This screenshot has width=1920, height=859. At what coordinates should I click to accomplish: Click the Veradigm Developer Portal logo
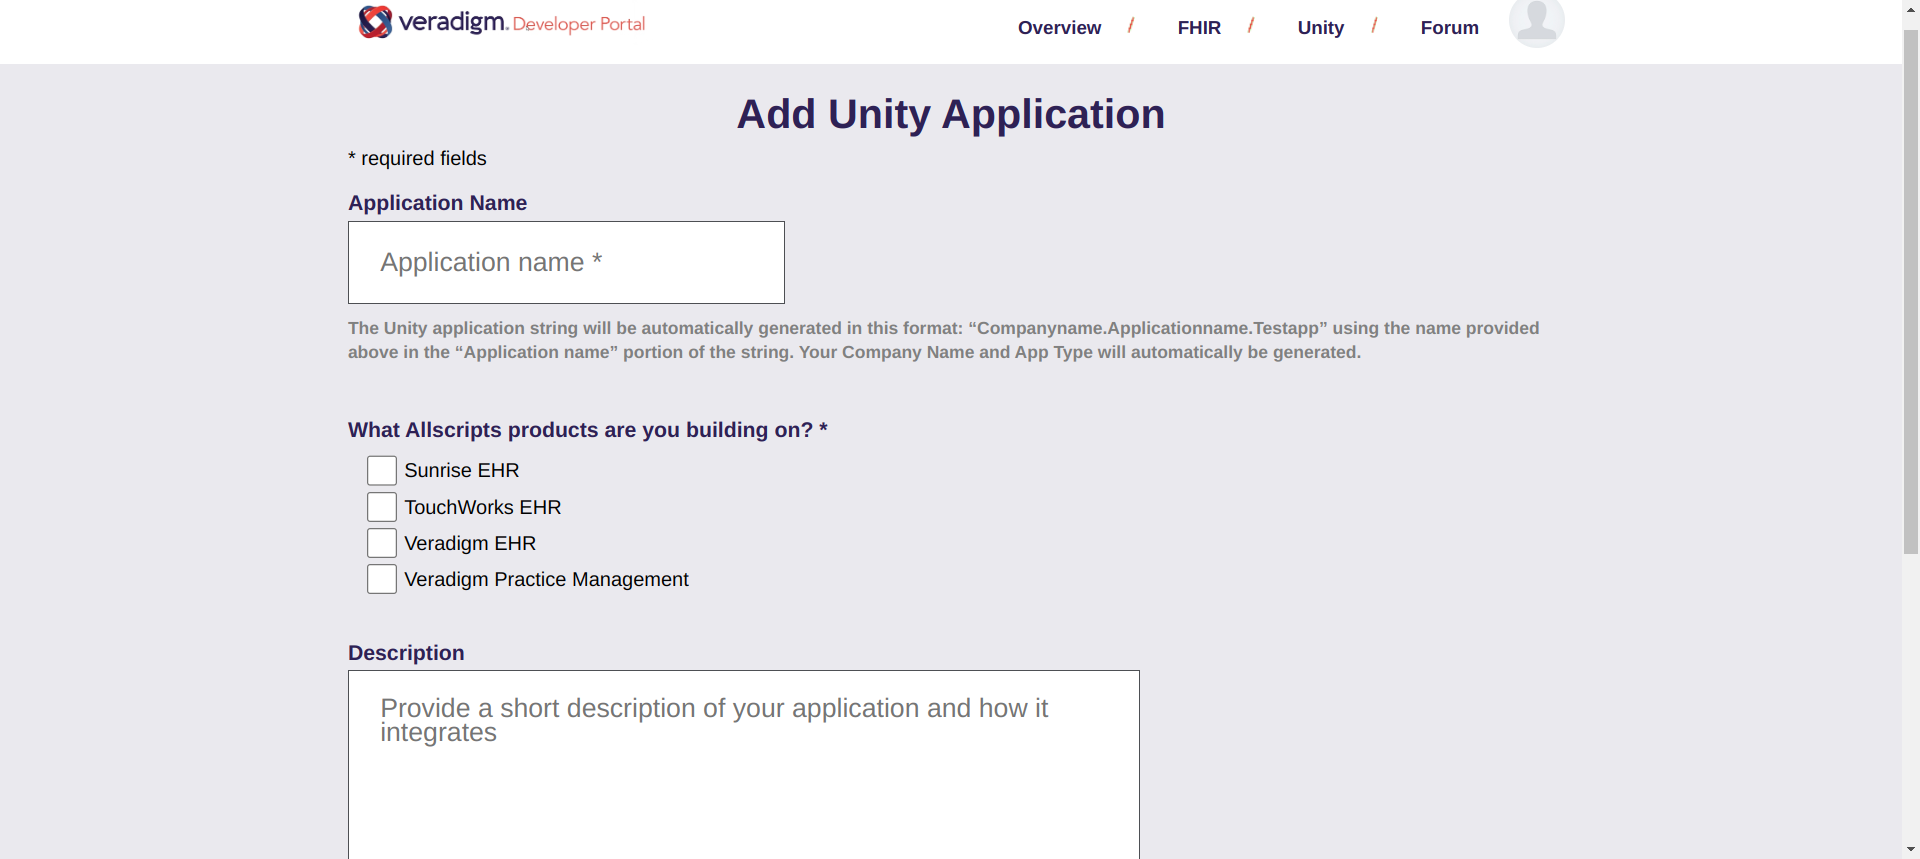click(x=502, y=22)
